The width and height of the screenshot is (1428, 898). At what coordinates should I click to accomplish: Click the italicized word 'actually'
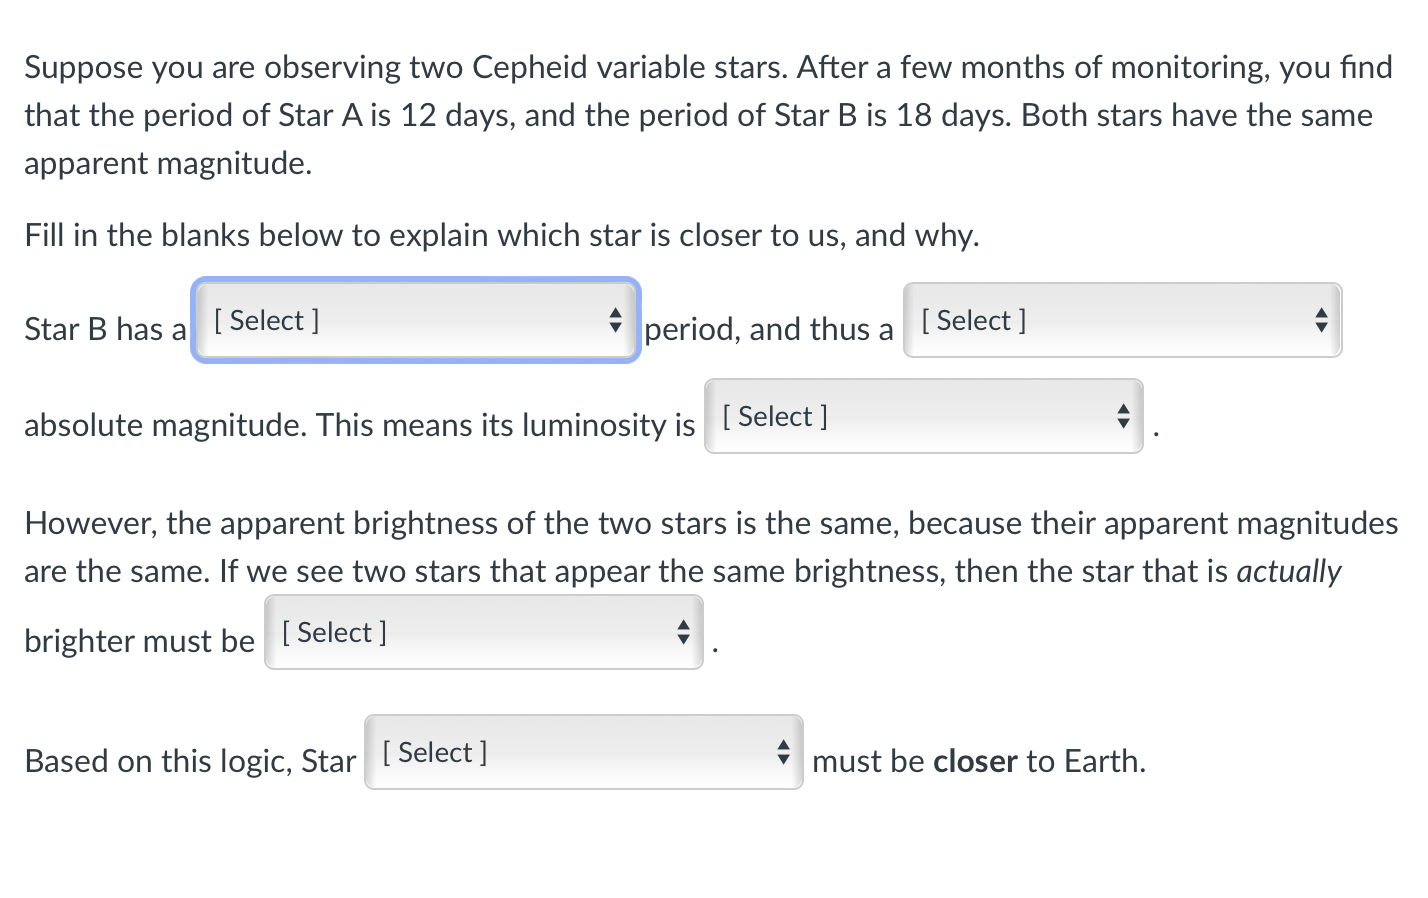tap(1289, 571)
